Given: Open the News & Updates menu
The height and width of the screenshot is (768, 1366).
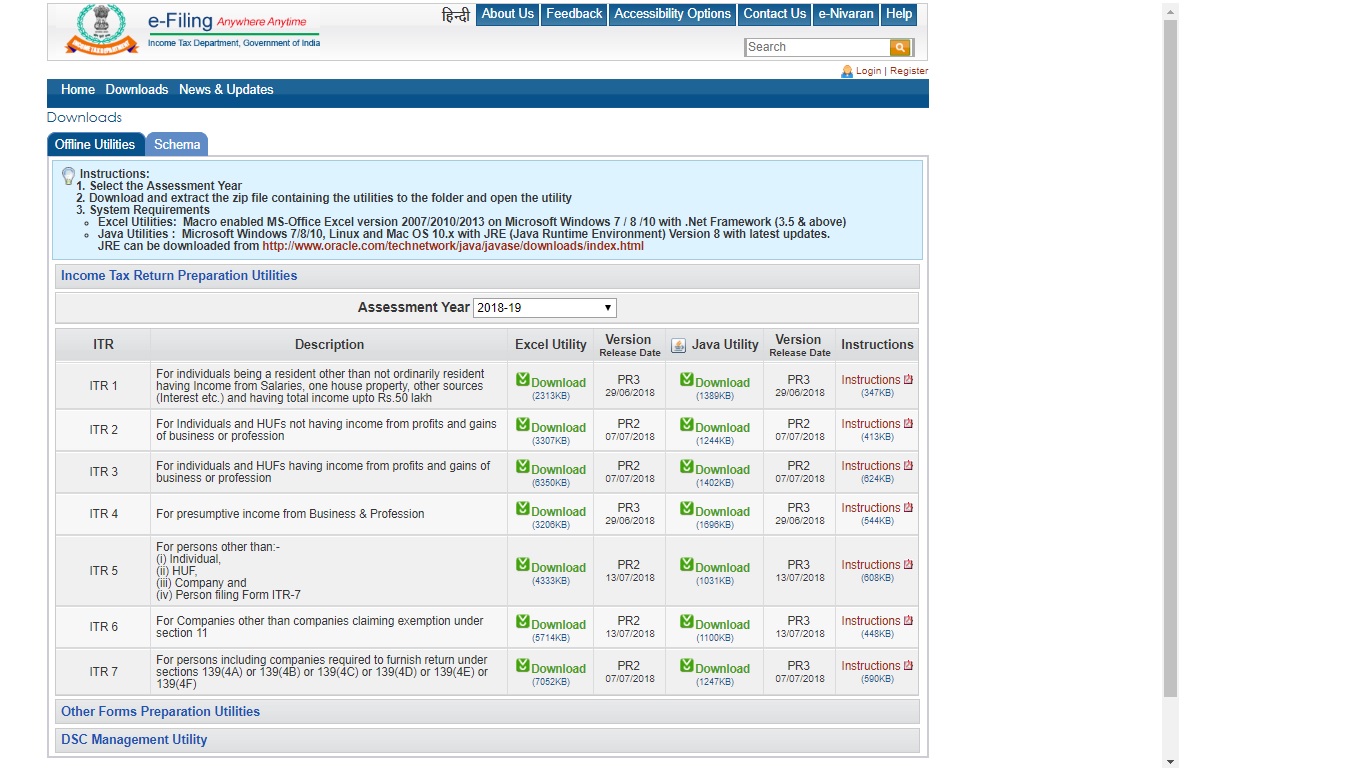Looking at the screenshot, I should click(x=226, y=90).
